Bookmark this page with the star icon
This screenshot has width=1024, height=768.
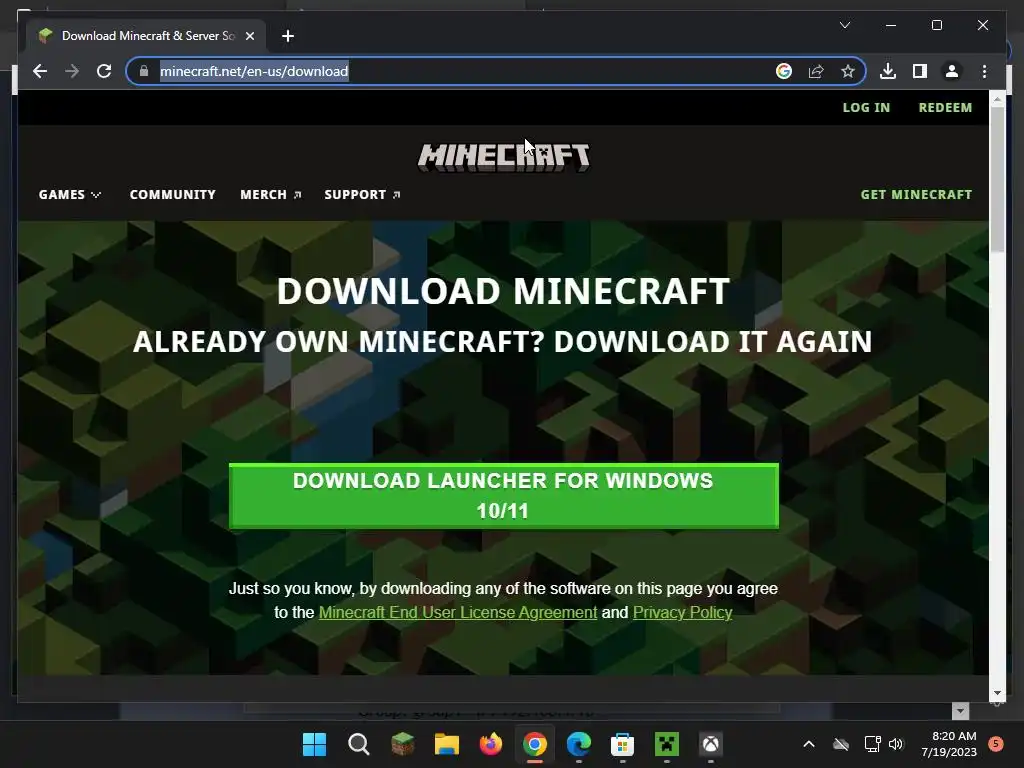pyautogui.click(x=848, y=71)
